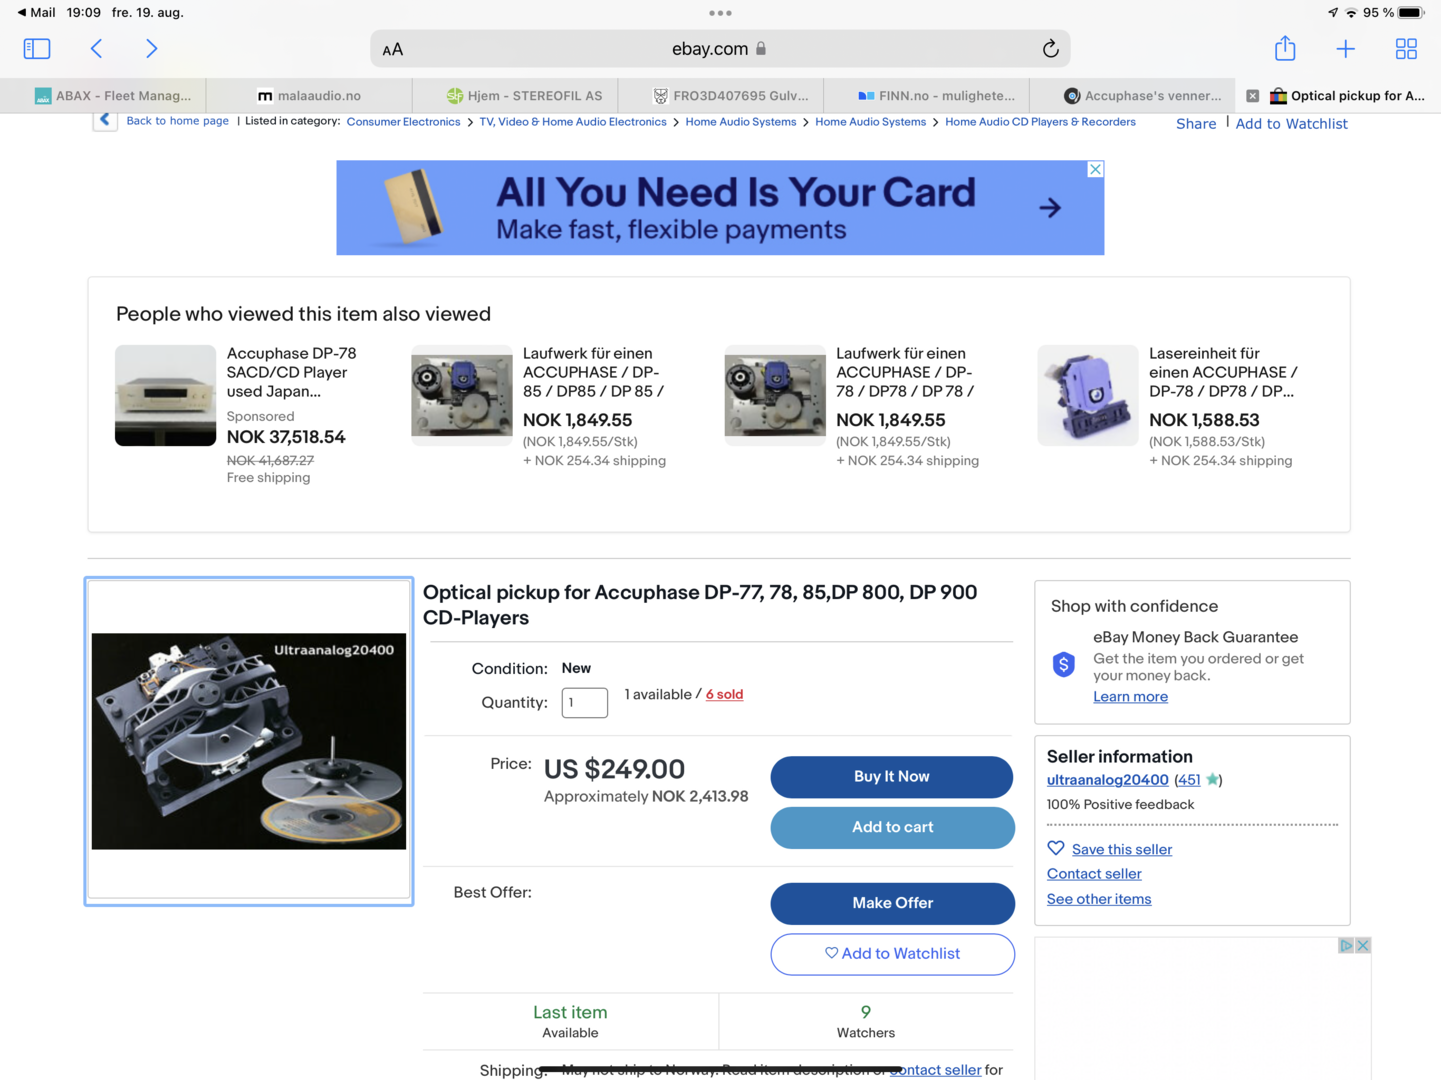
Task: Close the Optical pickup tab
Action: pyautogui.click(x=1252, y=96)
